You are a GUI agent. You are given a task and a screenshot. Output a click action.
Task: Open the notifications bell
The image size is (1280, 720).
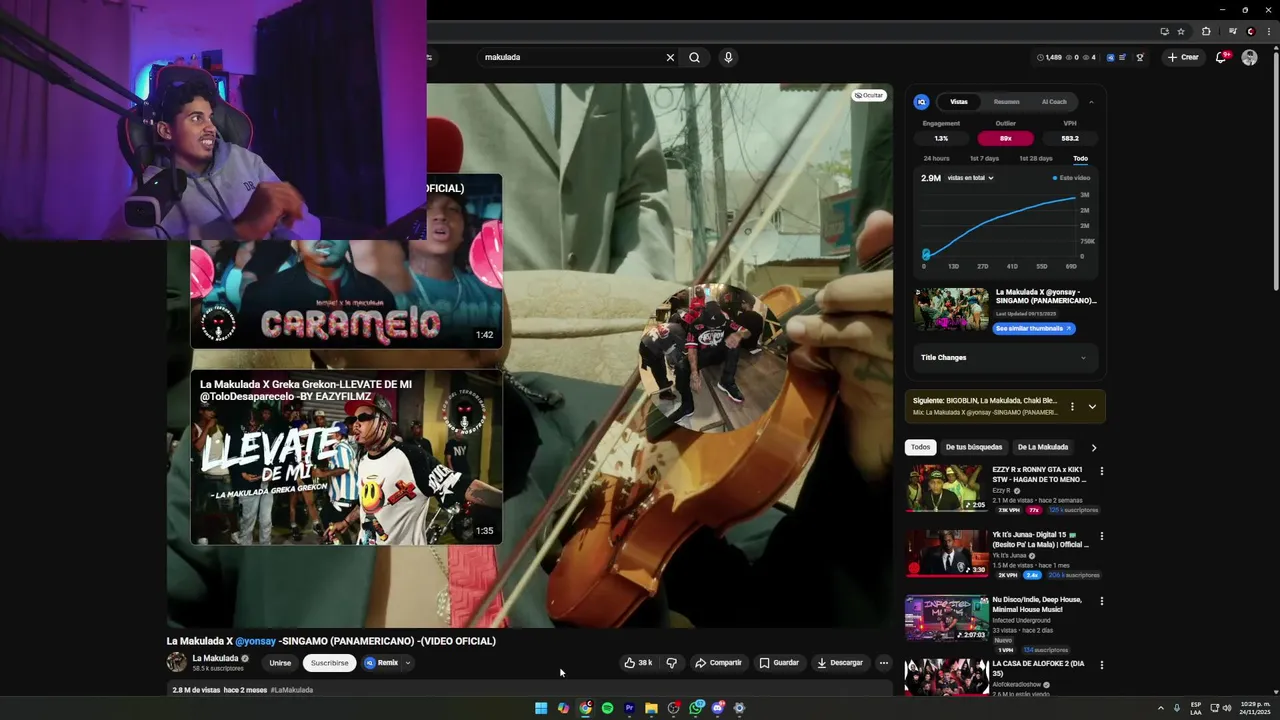coord(1221,57)
